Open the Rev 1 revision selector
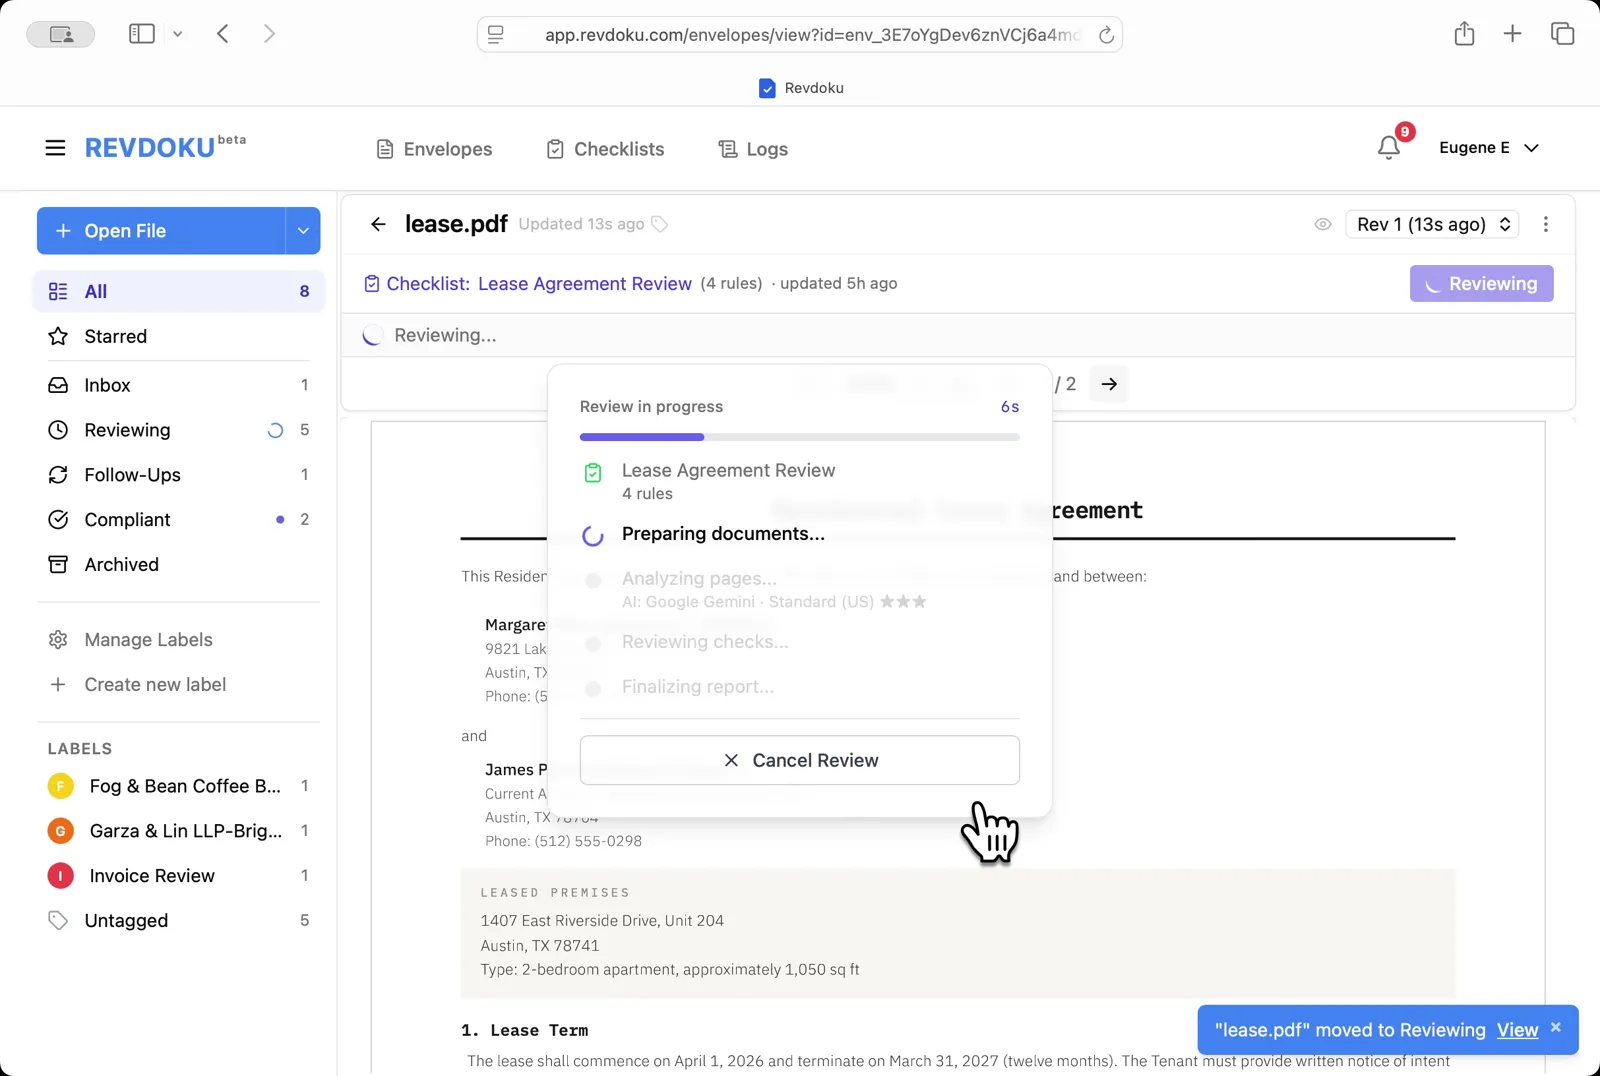Viewport: 1600px width, 1076px height. click(1432, 224)
